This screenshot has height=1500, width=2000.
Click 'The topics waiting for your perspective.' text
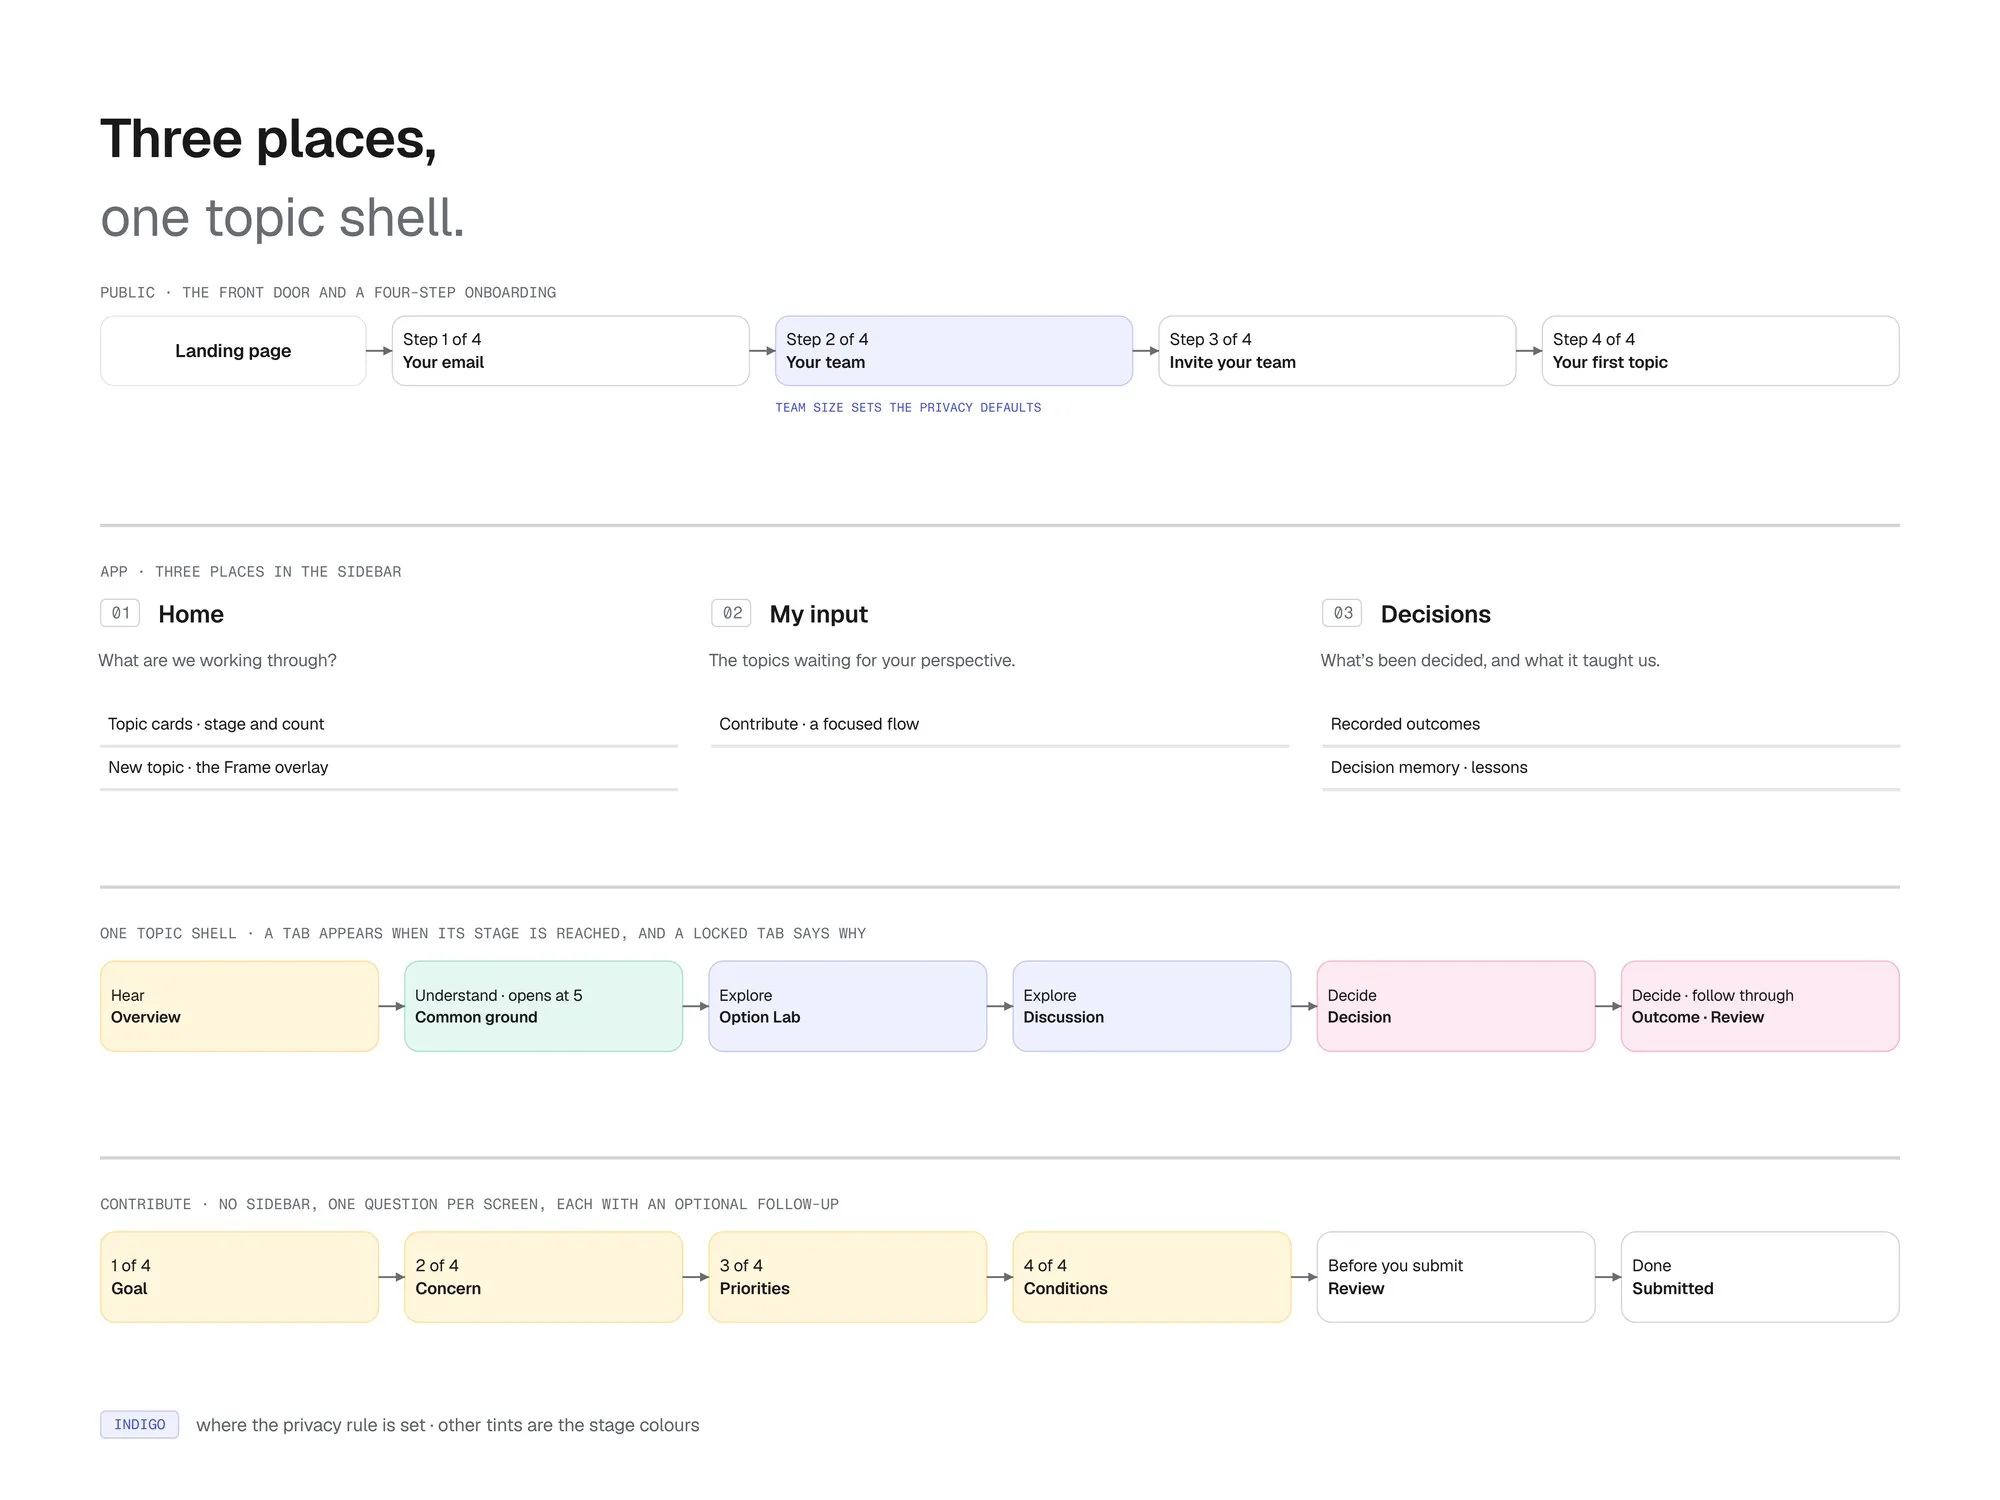[x=862, y=661]
